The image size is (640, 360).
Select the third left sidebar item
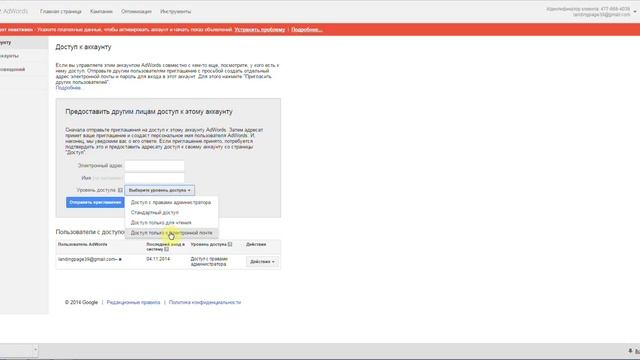pyautogui.click(x=24, y=69)
